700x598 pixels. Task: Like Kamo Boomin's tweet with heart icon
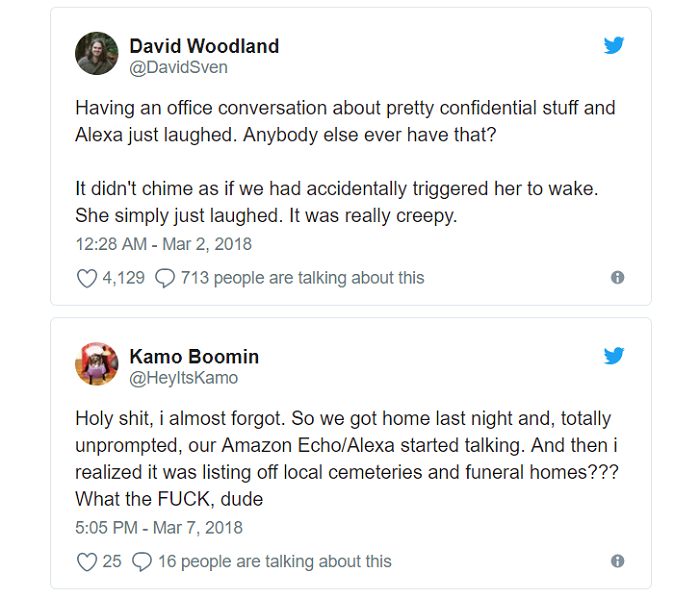click(87, 562)
